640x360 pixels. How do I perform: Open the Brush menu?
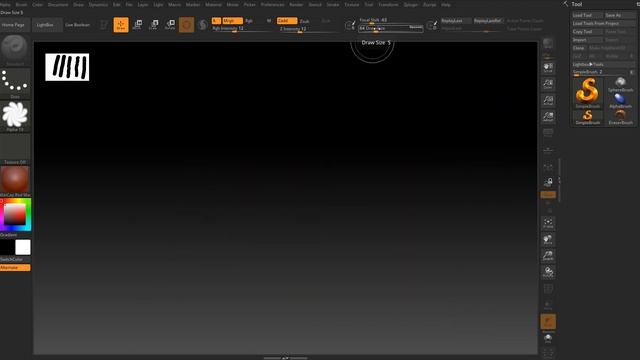pyautogui.click(x=21, y=4)
